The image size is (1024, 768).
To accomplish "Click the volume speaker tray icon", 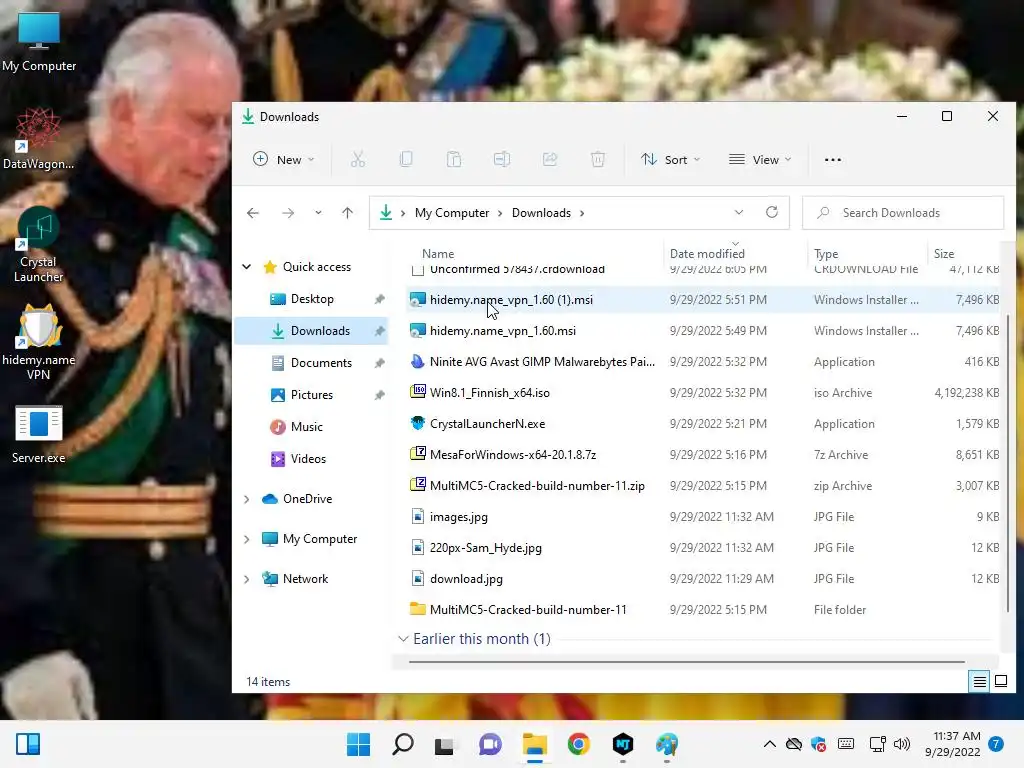I will pos(902,744).
